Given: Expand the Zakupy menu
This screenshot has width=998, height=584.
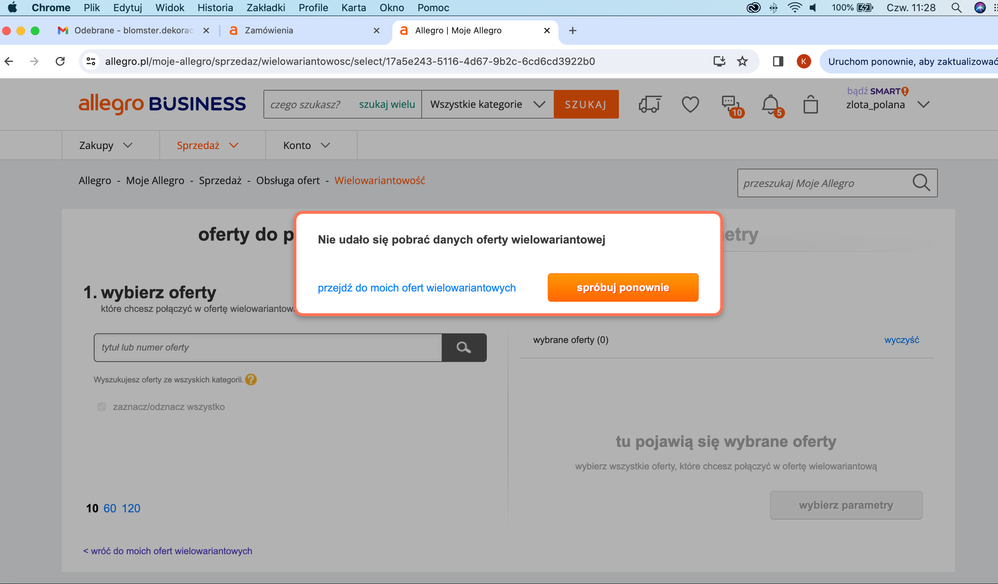Looking at the screenshot, I should point(106,145).
